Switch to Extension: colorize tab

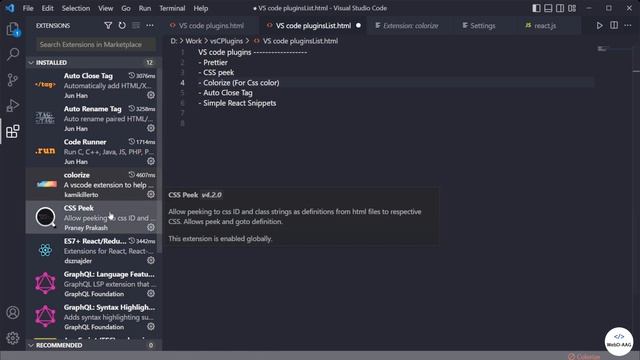(410, 26)
